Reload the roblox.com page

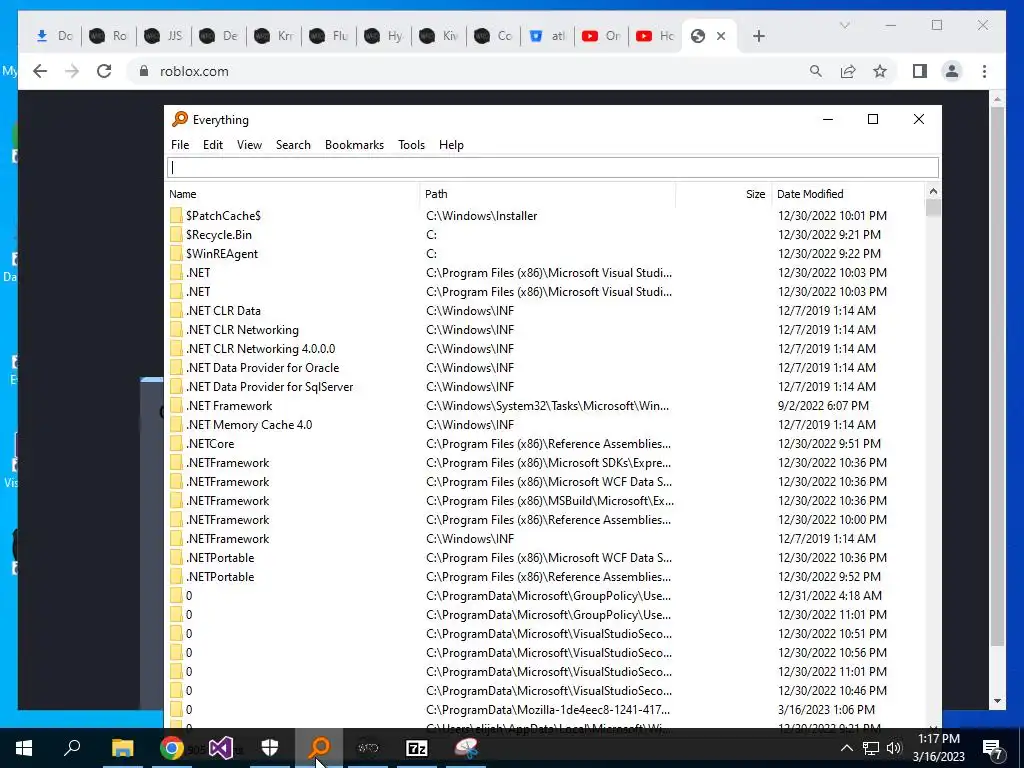point(104,71)
